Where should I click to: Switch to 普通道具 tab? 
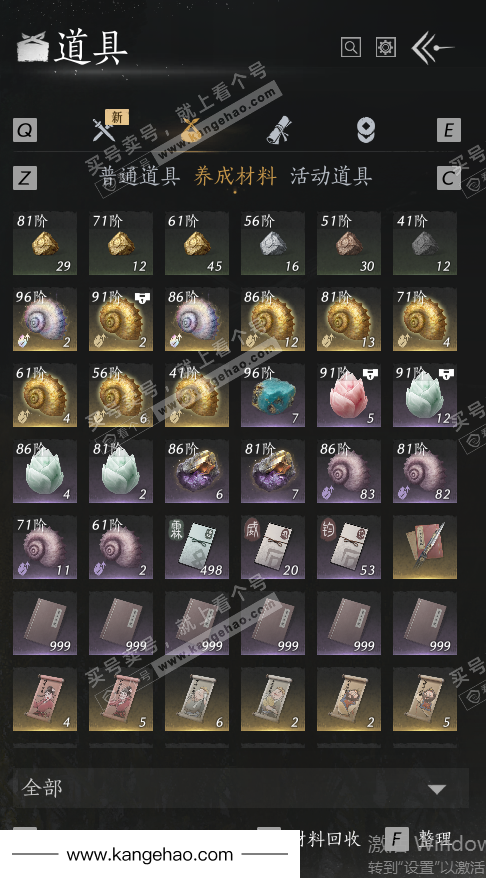140,176
